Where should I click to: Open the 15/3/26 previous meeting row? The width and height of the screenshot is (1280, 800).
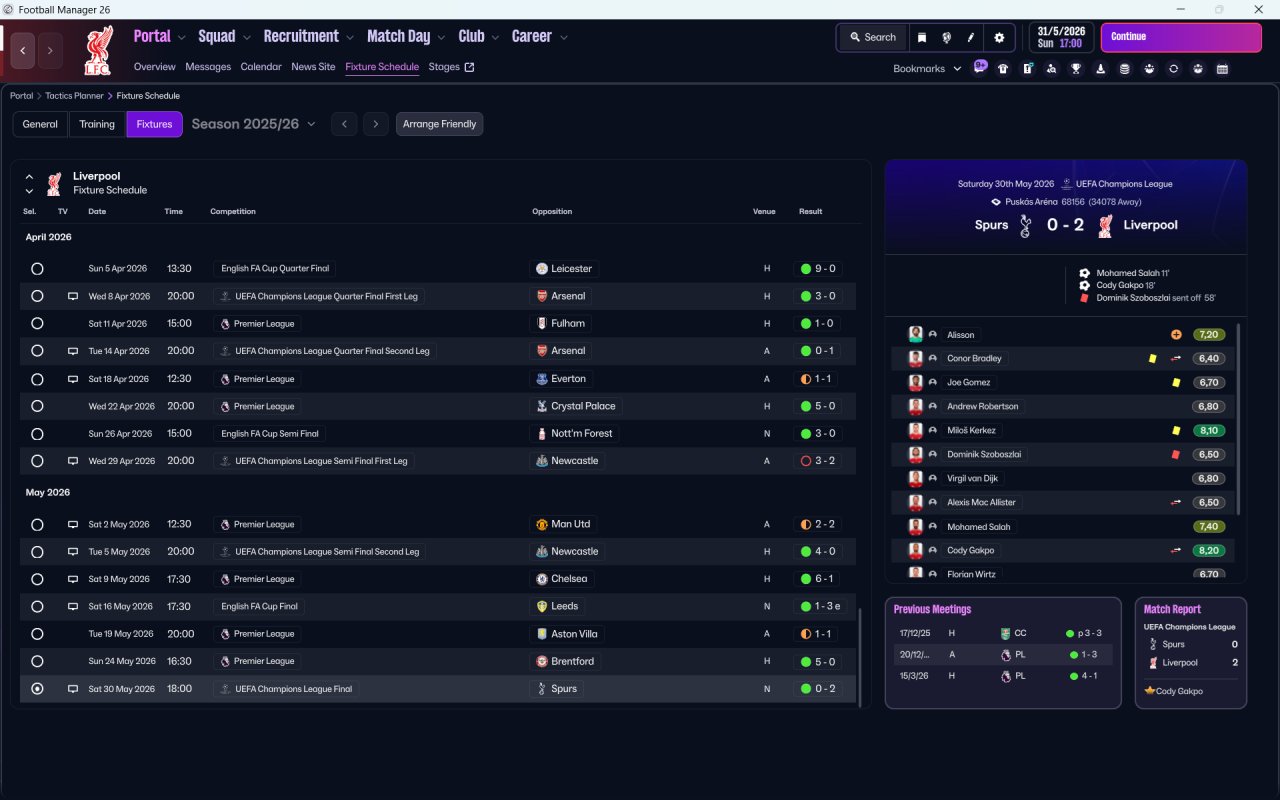click(x=1003, y=676)
